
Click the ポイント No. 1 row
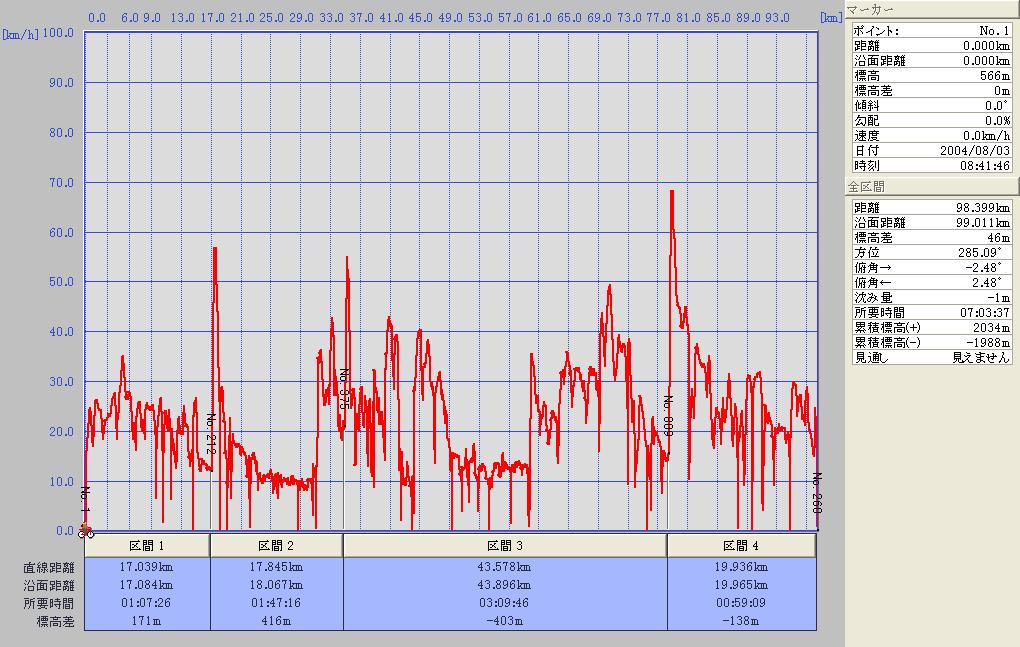(x=931, y=31)
